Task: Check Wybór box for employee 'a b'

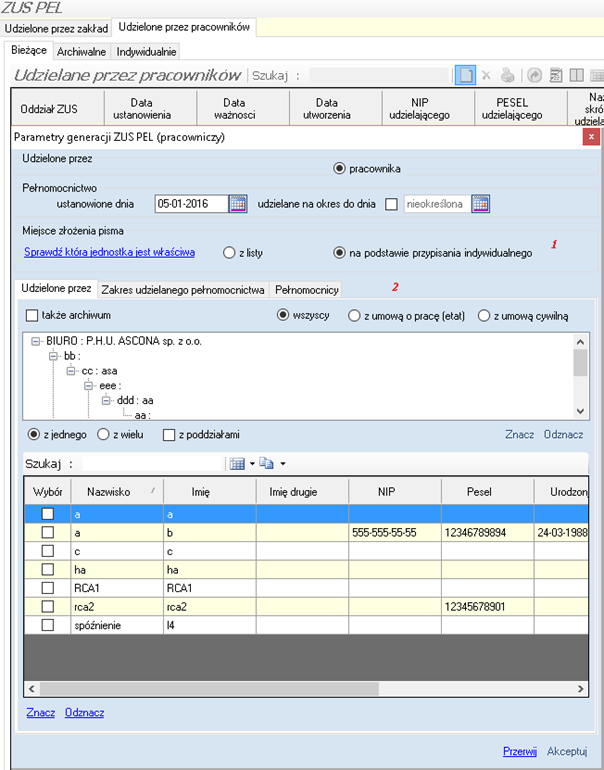Action: pyautogui.click(x=48, y=532)
